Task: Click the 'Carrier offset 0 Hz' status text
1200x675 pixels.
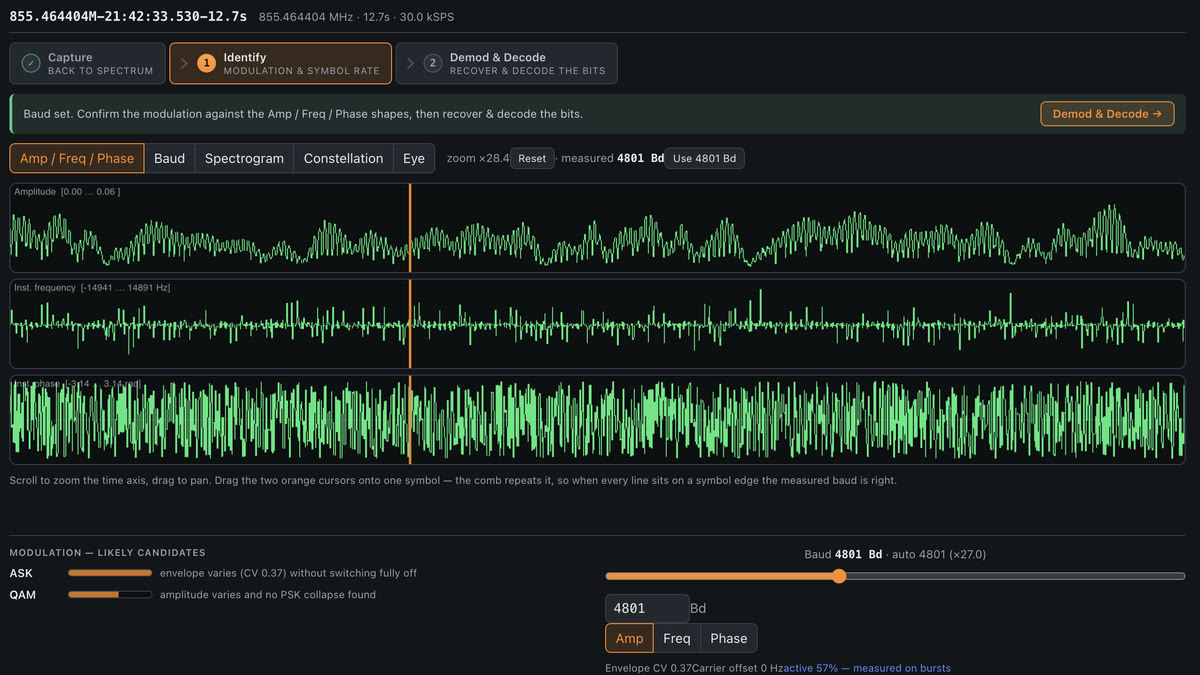Action: pyautogui.click(x=736, y=668)
